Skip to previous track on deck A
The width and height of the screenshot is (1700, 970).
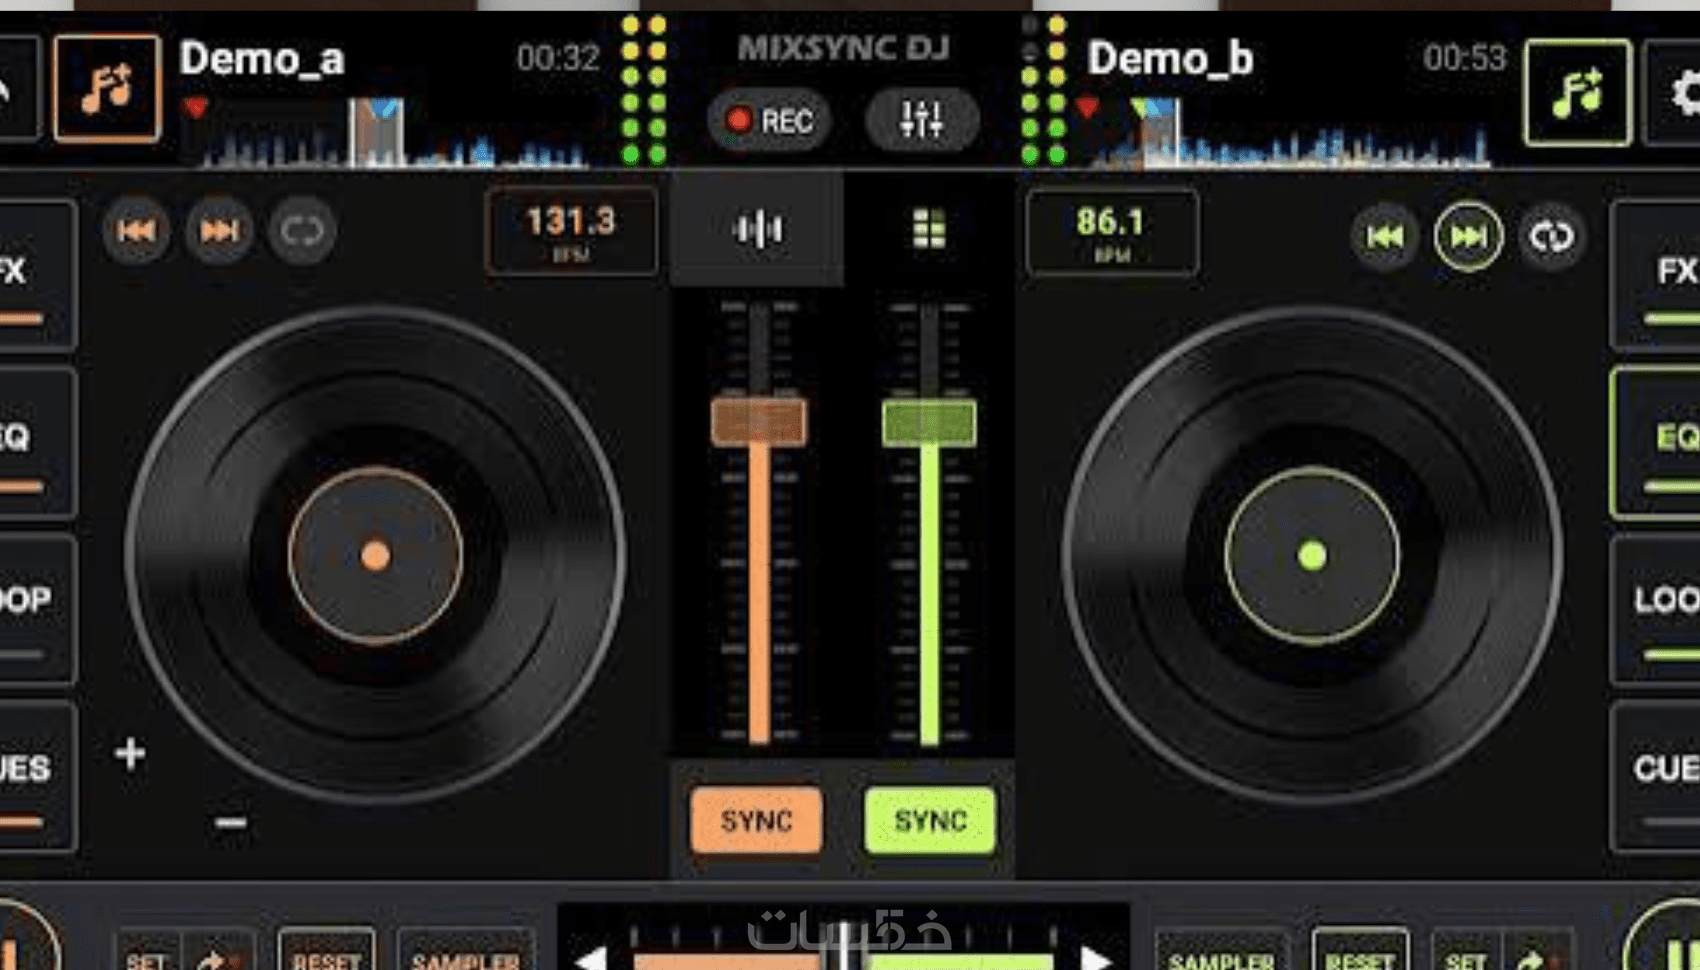[136, 231]
